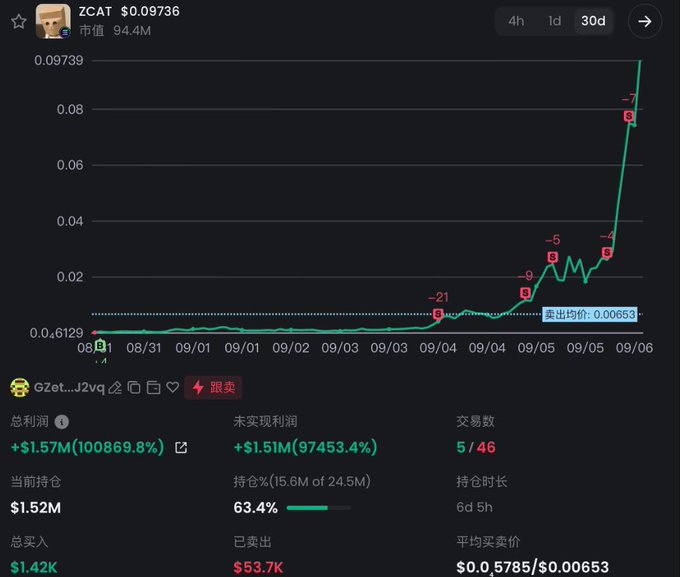Click the 持仓%(15.6M of 24.5M) label
Screen dimensions: 680x577
click(302, 482)
